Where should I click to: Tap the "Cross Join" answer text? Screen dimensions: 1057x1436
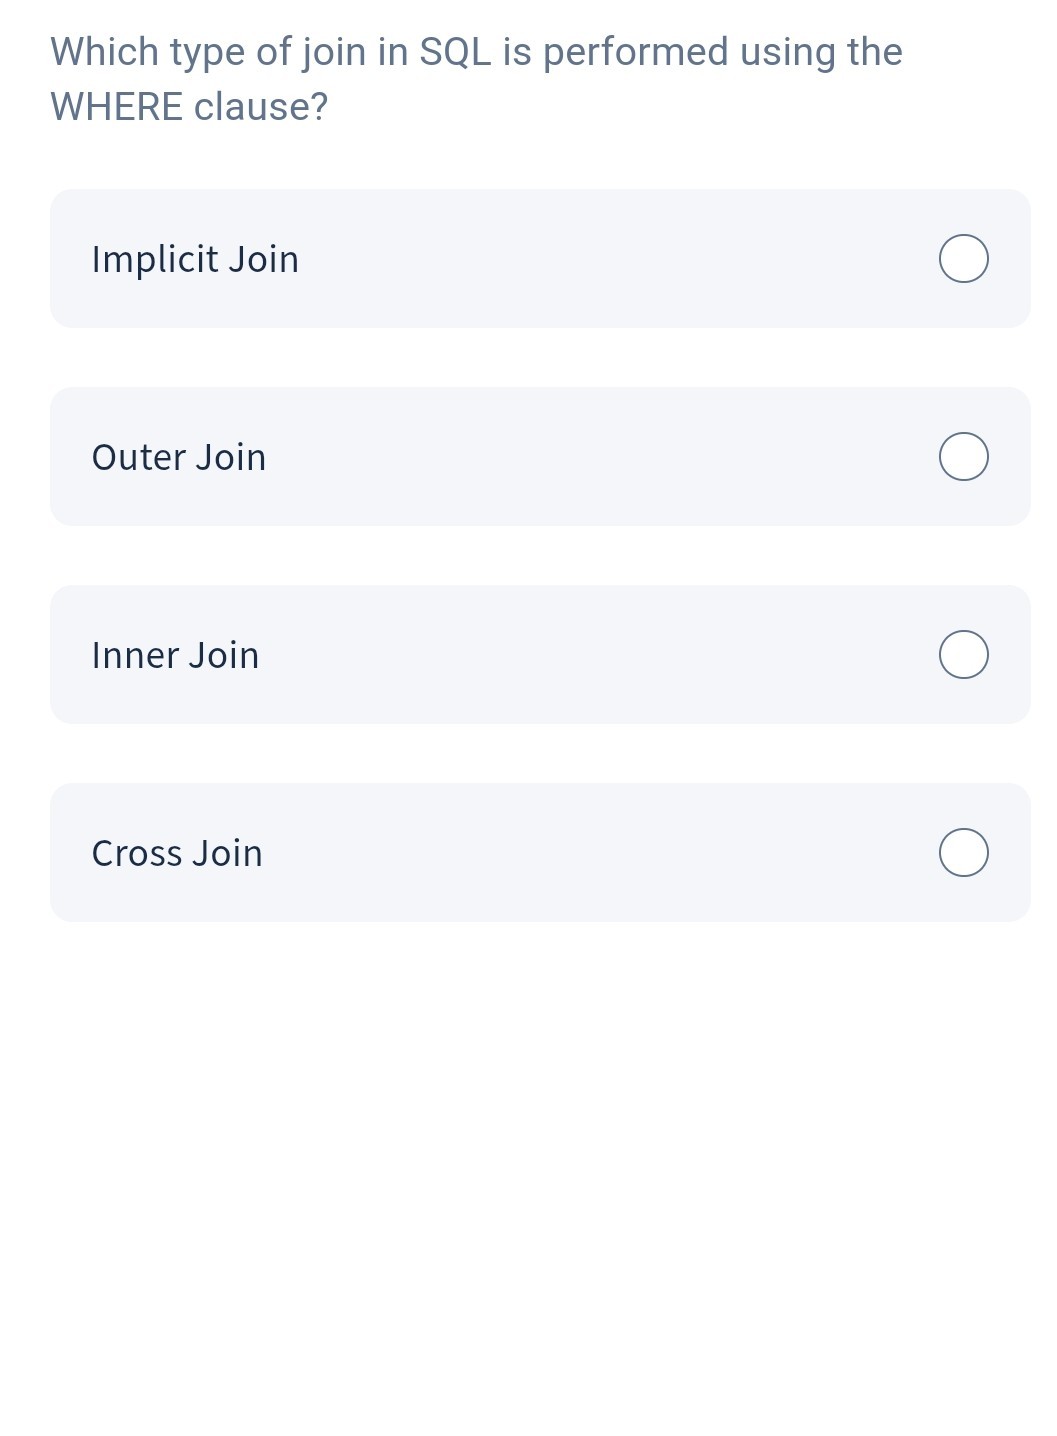[x=177, y=853]
